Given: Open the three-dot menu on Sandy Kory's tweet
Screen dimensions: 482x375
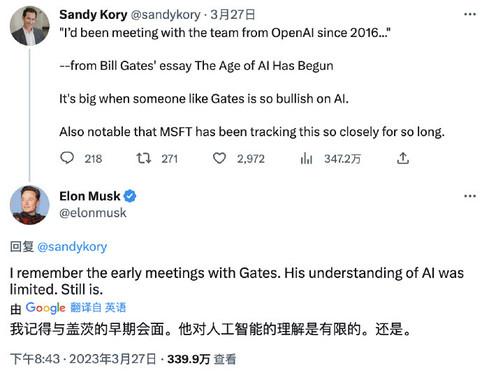Looking at the screenshot, I should pos(470,14).
